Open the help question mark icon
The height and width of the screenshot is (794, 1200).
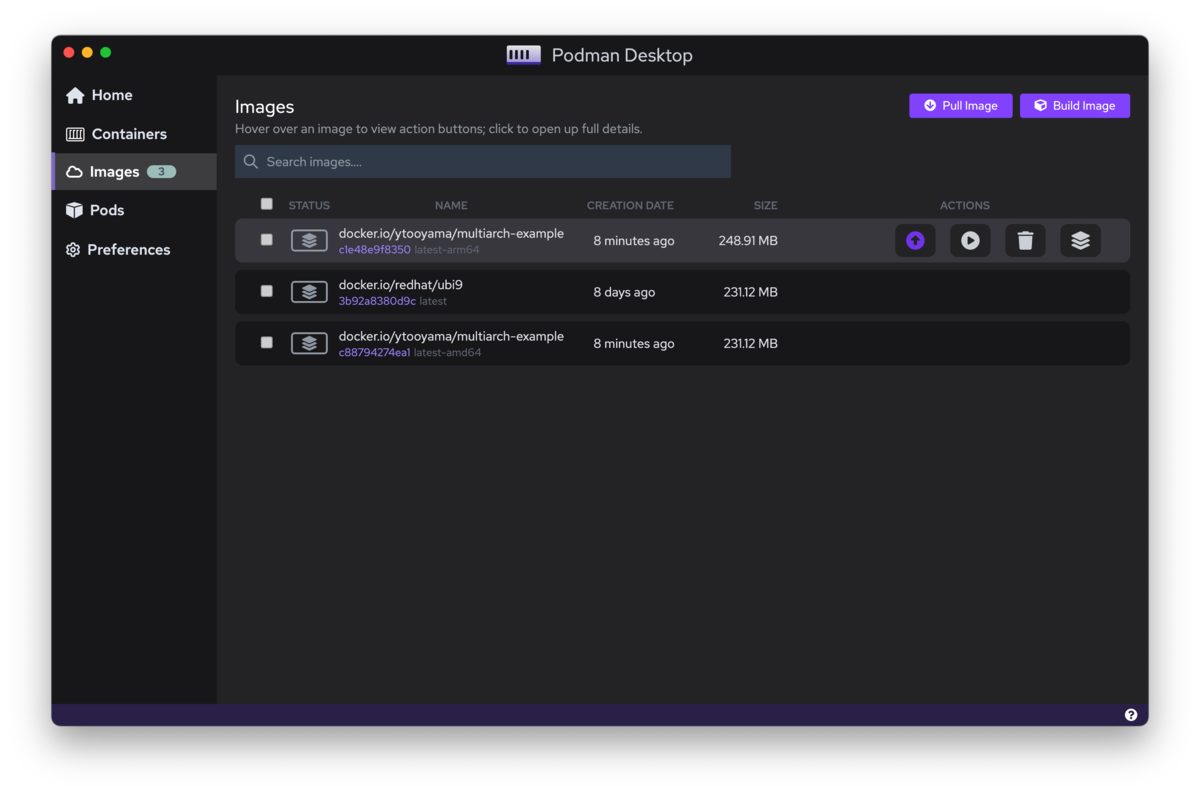point(1131,715)
